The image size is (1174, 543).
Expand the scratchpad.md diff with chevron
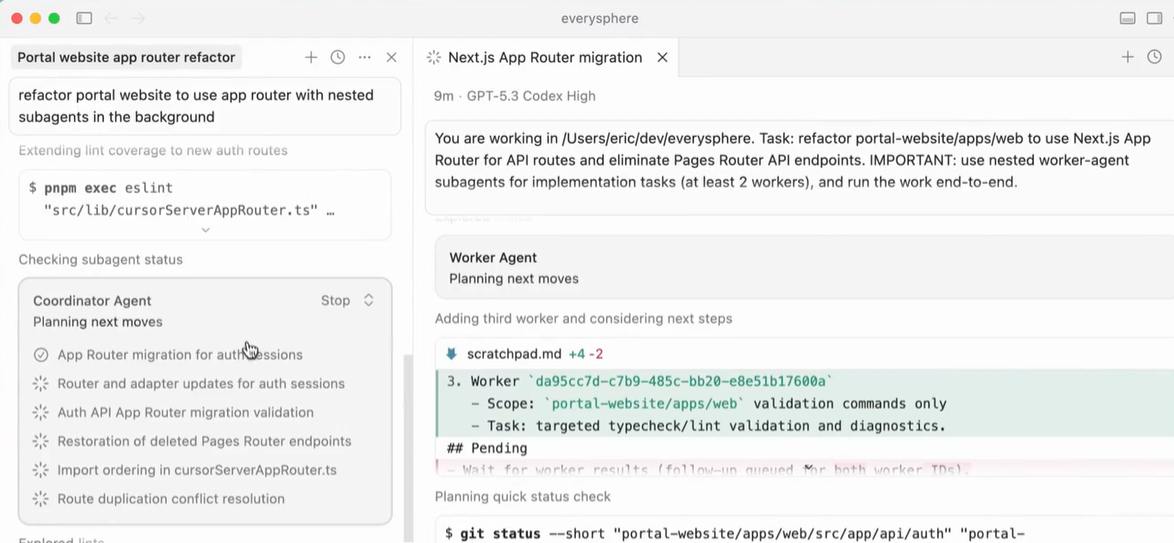point(809,468)
